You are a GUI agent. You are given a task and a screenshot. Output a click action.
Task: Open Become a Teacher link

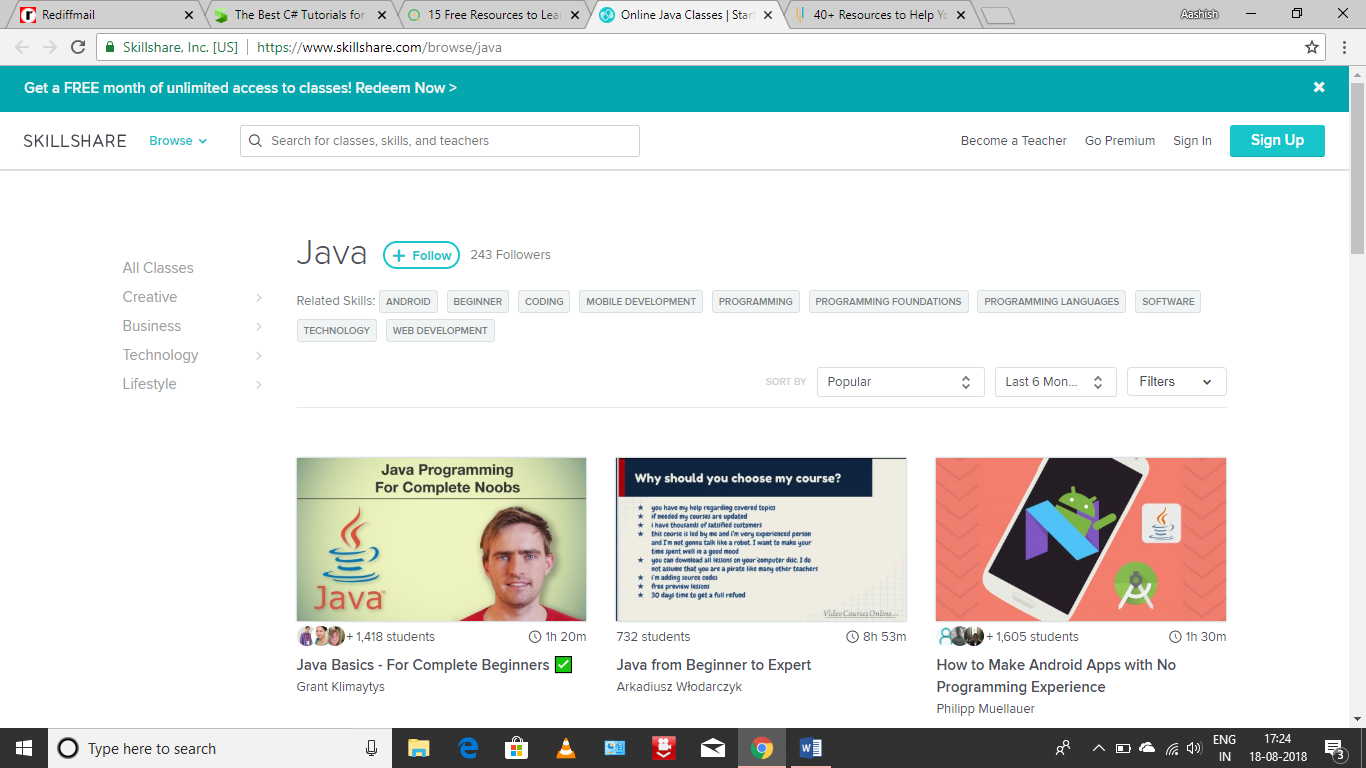pos(1014,141)
